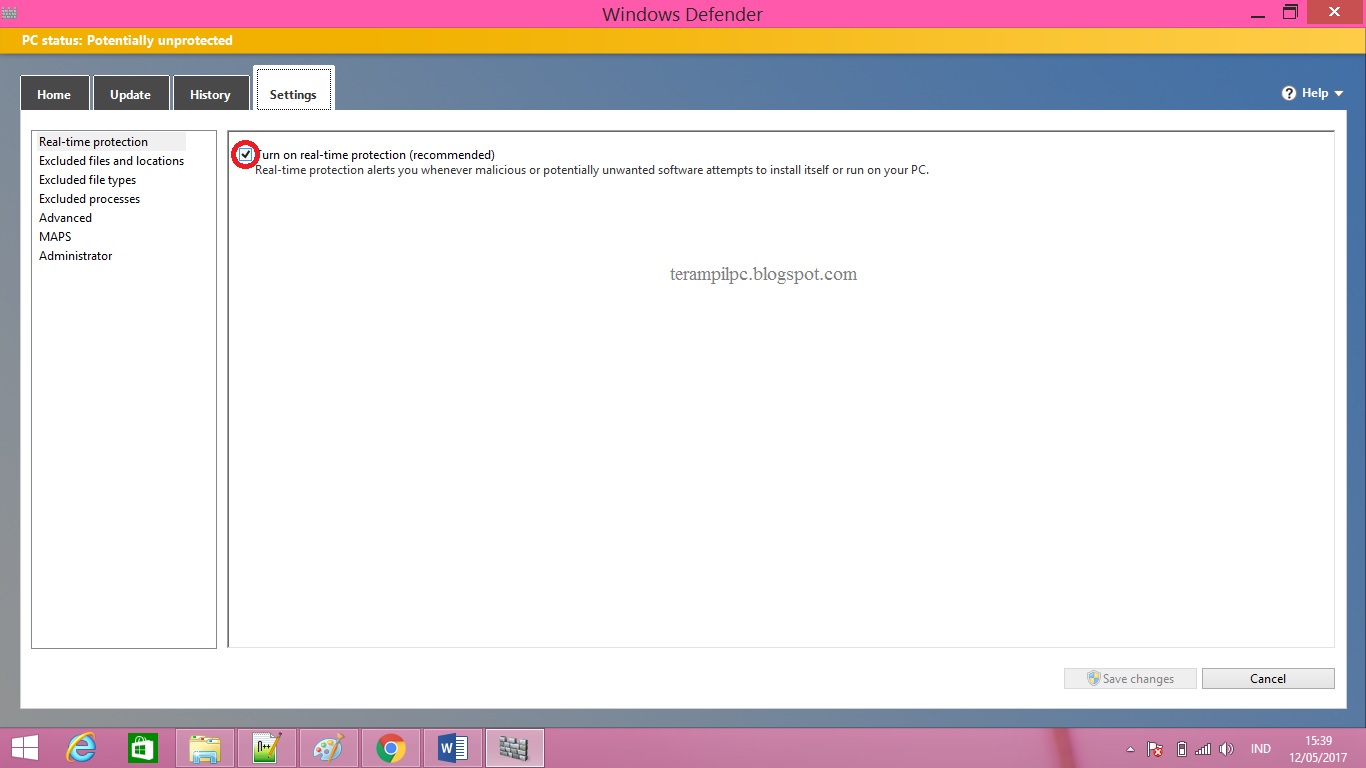The image size is (1366, 768).
Task: Open the network signal tray icon
Action: pos(1203,749)
